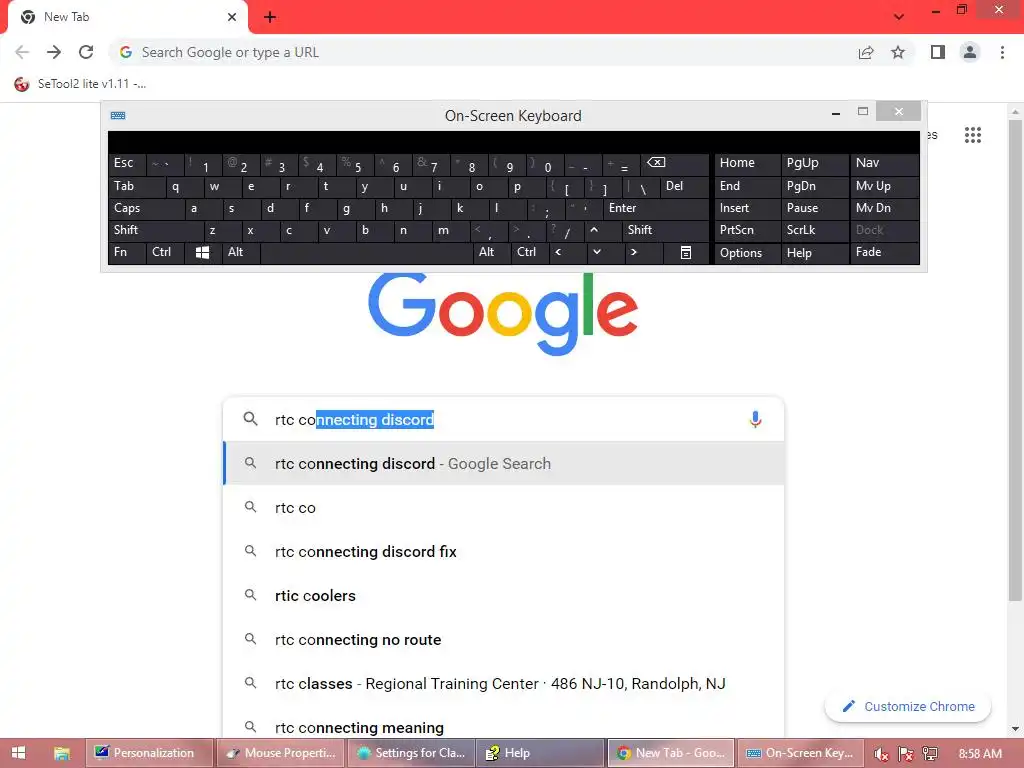Toggle Fn key on On-Screen Keyboard
Screen dimensions: 1024x768
[127, 252]
